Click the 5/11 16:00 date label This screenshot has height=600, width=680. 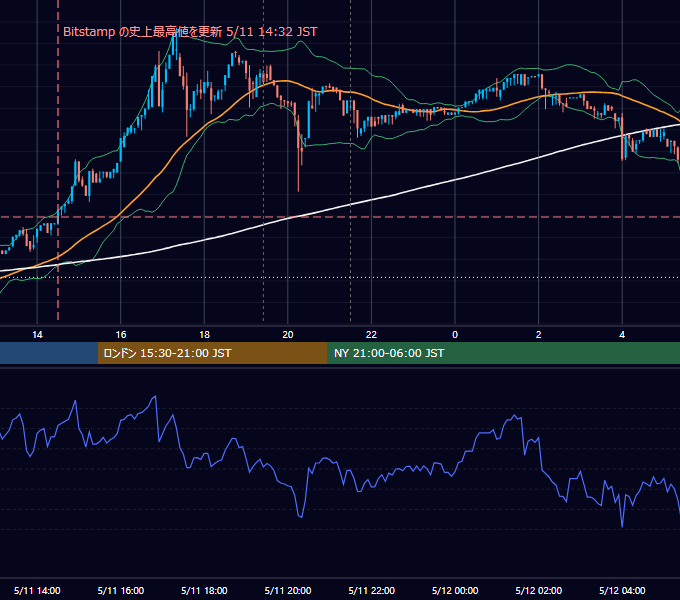pyautogui.click(x=121, y=590)
